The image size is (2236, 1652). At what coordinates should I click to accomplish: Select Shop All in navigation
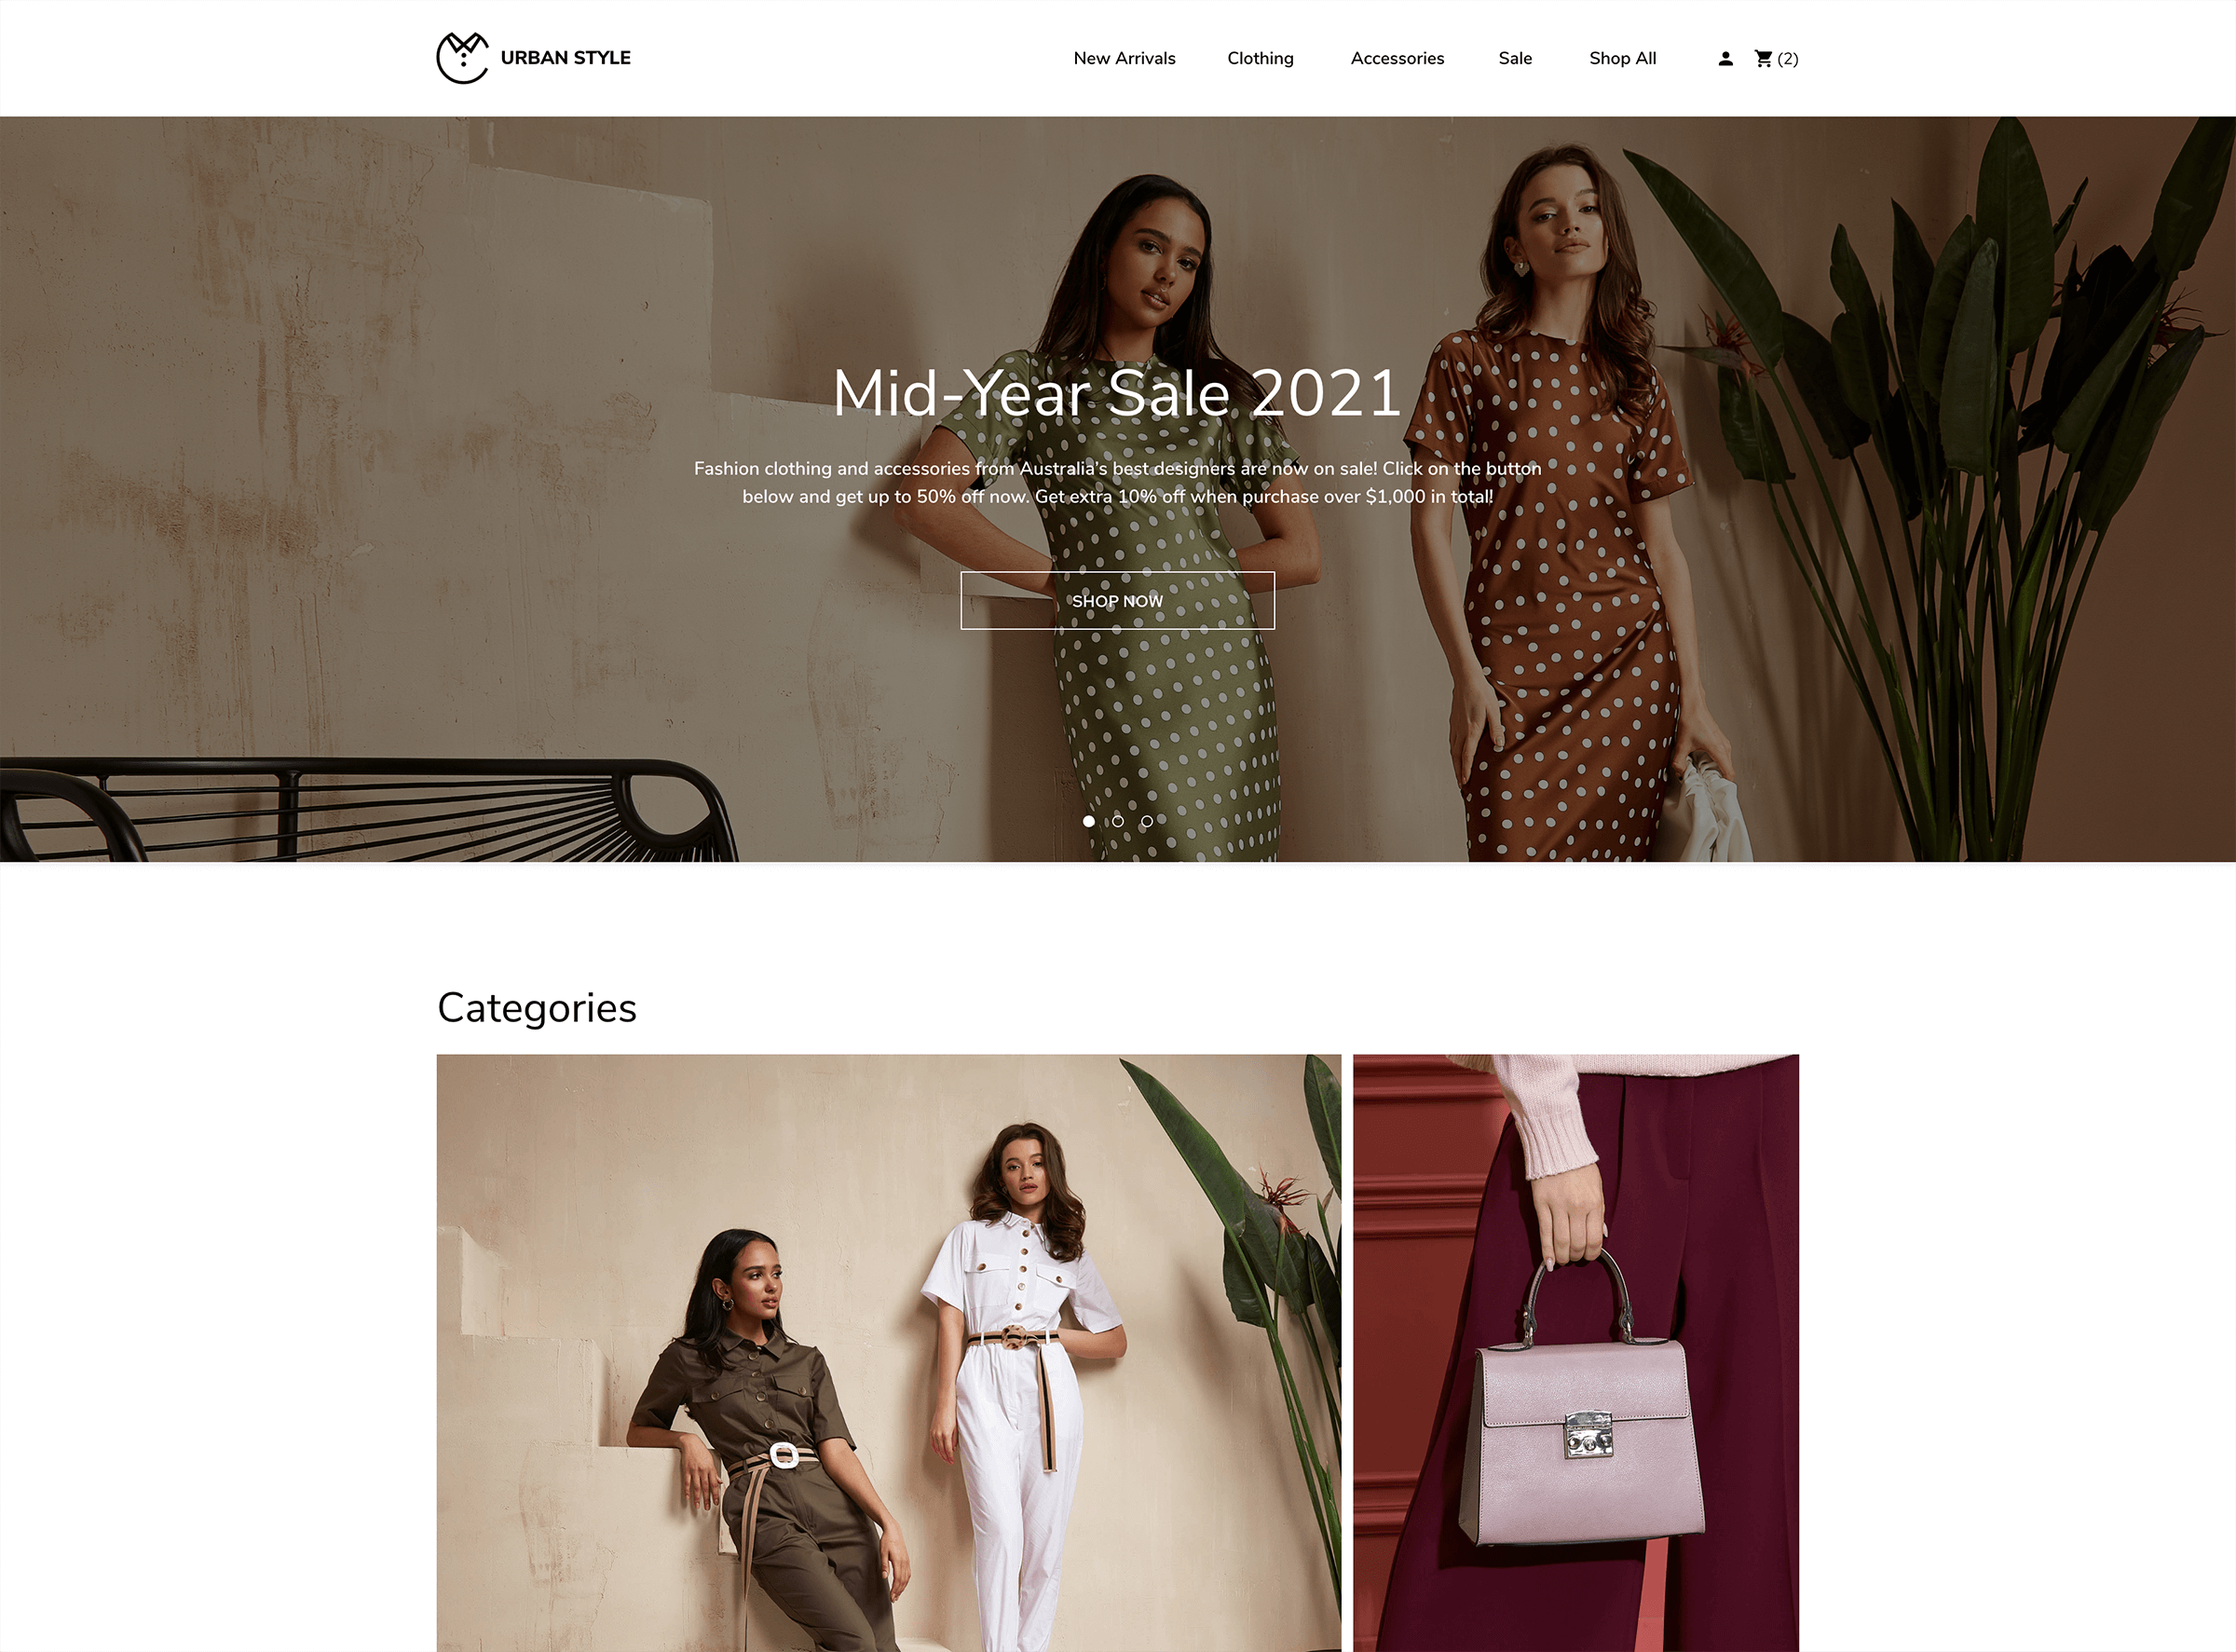(1622, 58)
